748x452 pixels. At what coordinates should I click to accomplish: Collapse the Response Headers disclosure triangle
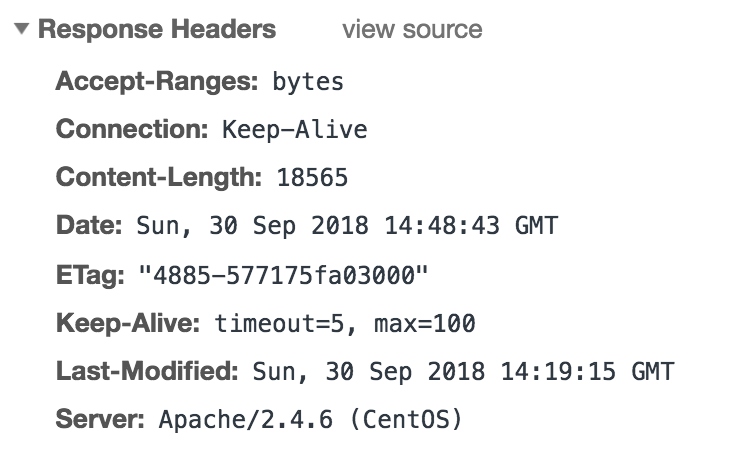[x=22, y=30]
